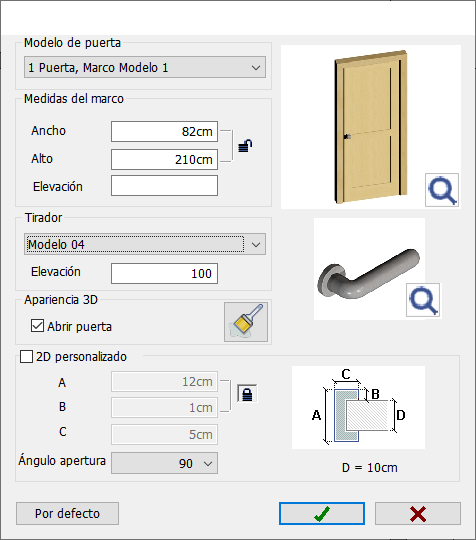Click the Tirador Elevación field showing 100

164,273
